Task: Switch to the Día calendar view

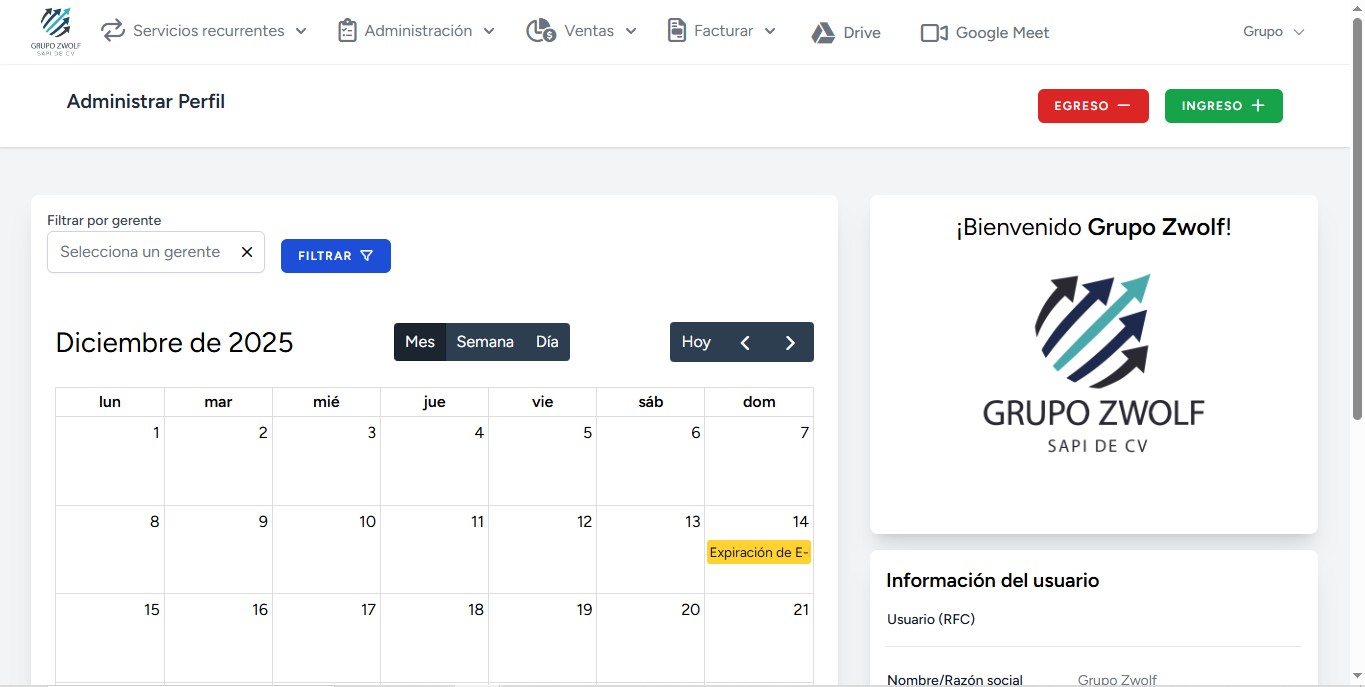Action: [546, 341]
